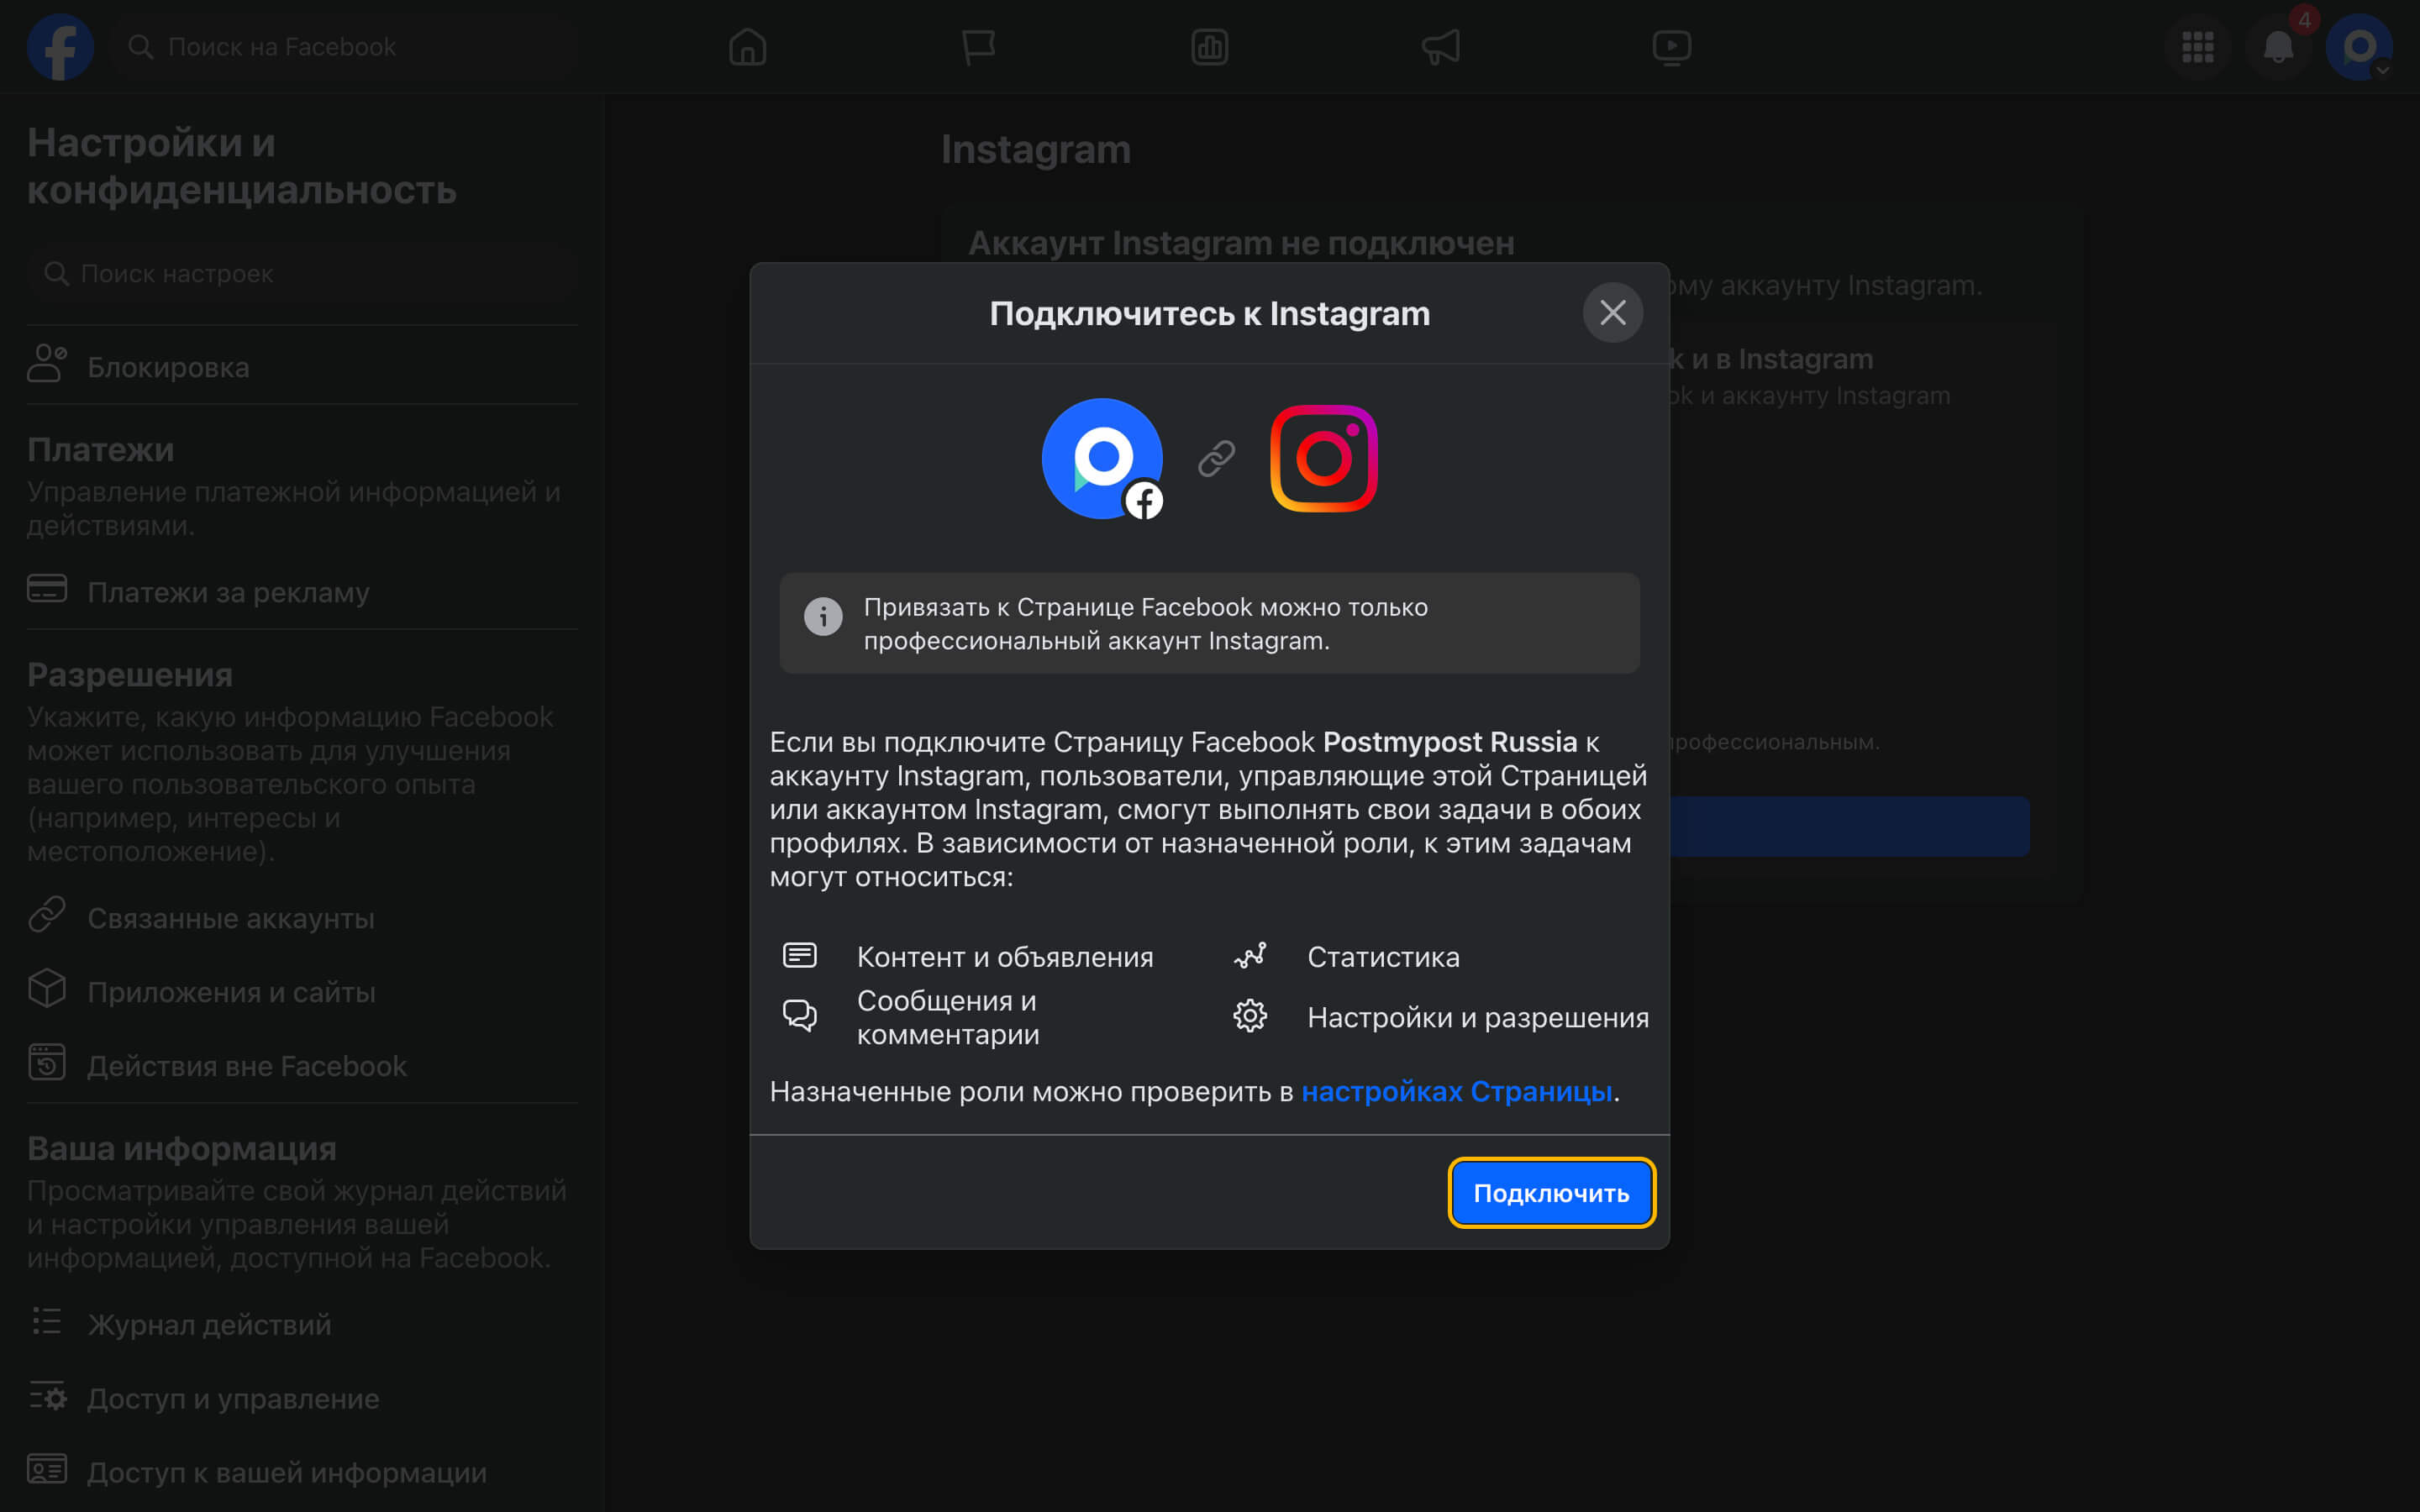Open the Ads megaphone icon
The image size is (2420, 1512).
coord(1440,47)
